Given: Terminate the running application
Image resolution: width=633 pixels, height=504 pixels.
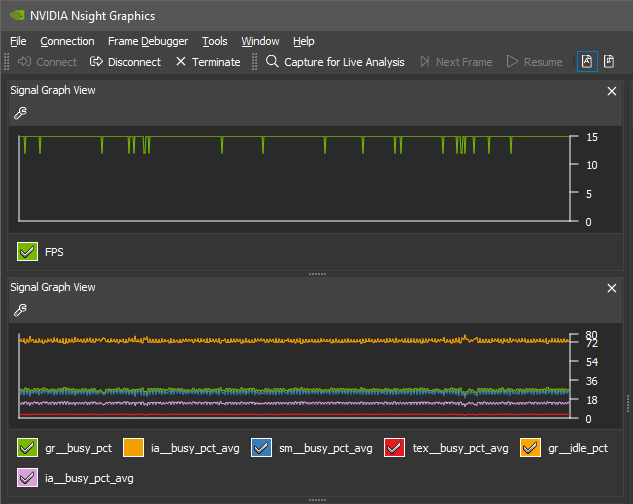Looking at the screenshot, I should 208,62.
